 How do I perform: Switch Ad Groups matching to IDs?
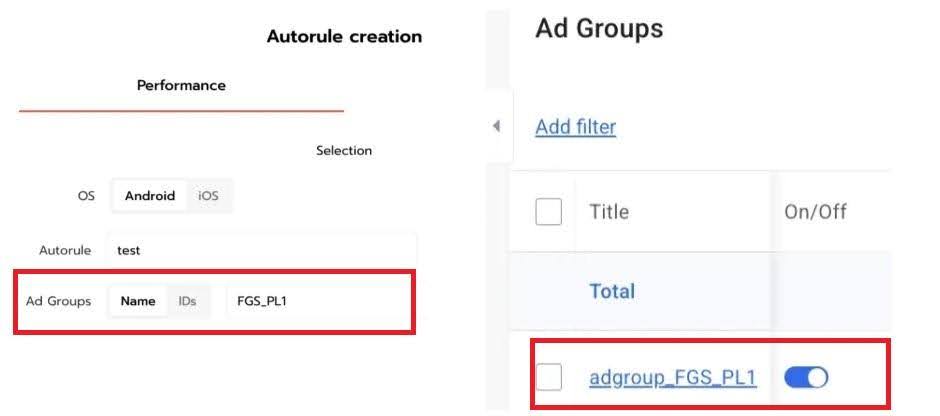pos(187,301)
